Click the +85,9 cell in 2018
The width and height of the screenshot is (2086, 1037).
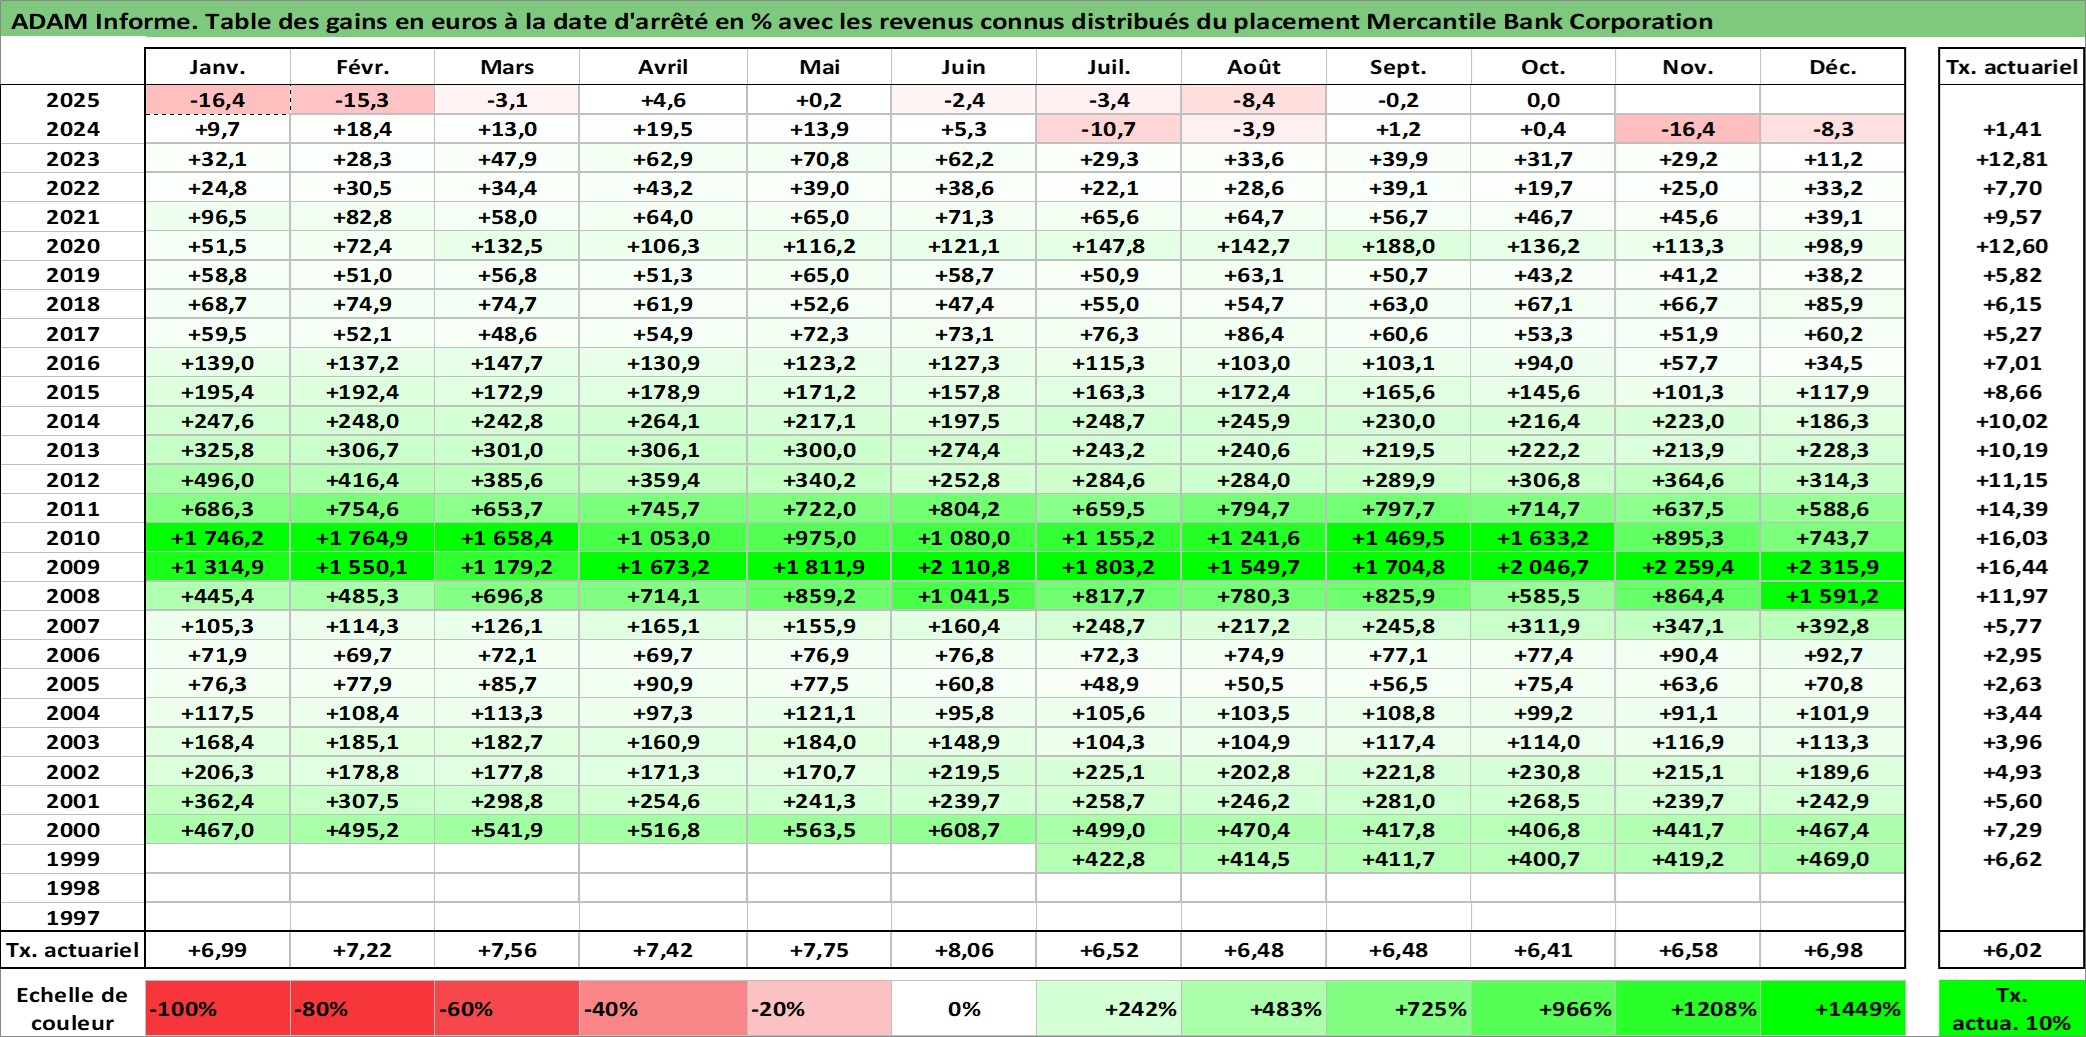(1833, 304)
